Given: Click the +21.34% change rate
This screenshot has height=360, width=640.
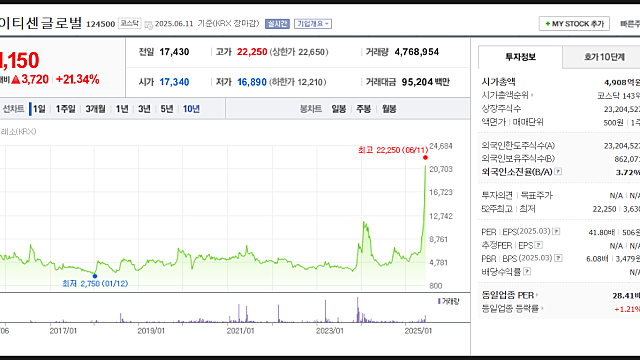Looking at the screenshot, I should click(x=78, y=79).
